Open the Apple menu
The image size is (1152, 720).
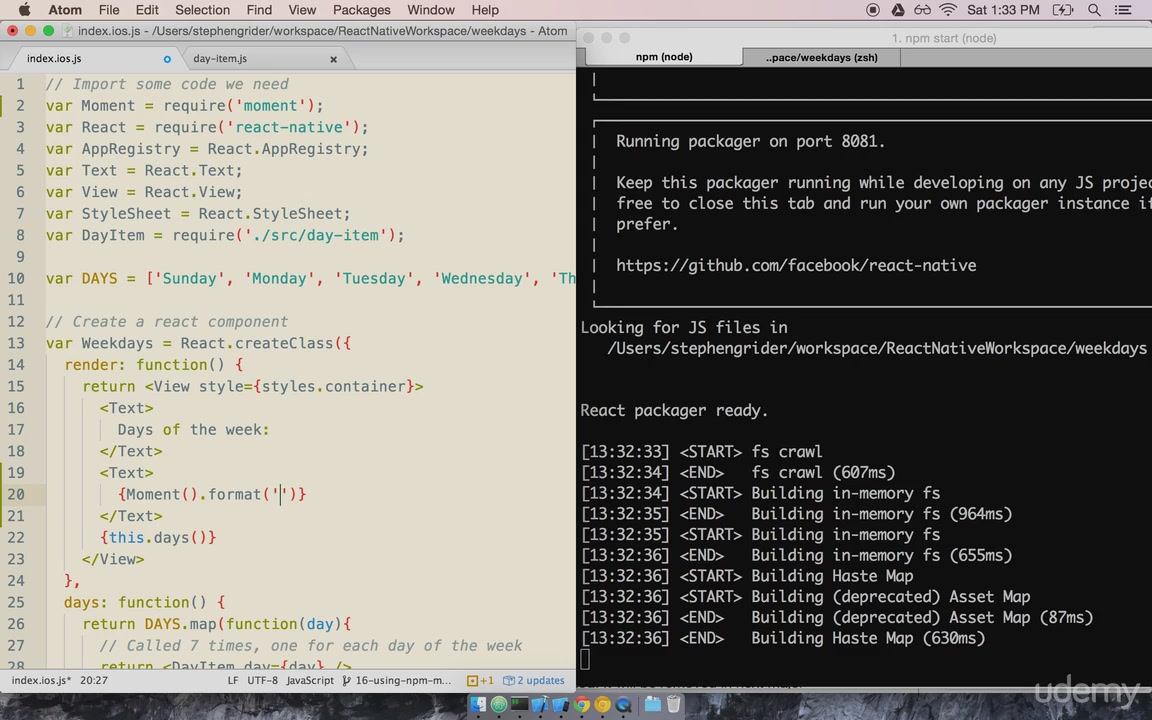pos(24,10)
